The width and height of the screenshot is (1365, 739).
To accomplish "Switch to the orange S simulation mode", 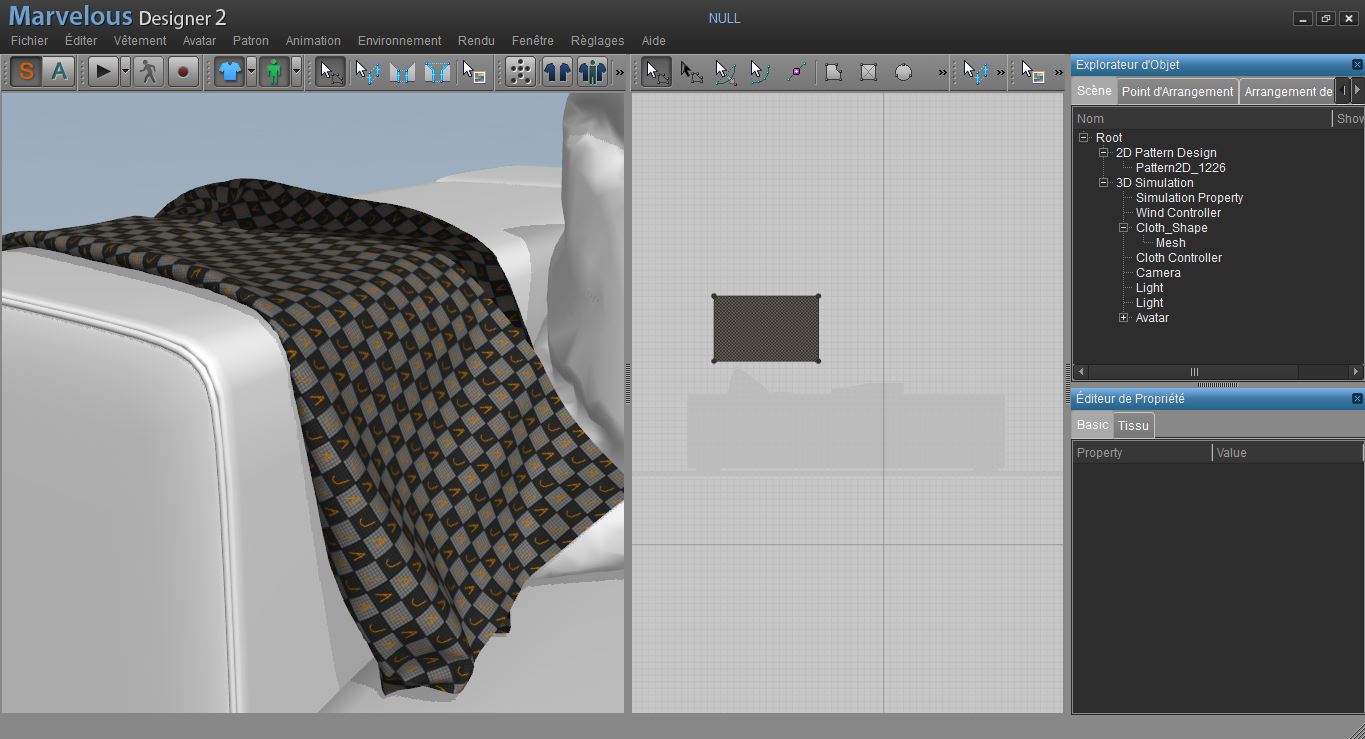I will [26, 72].
